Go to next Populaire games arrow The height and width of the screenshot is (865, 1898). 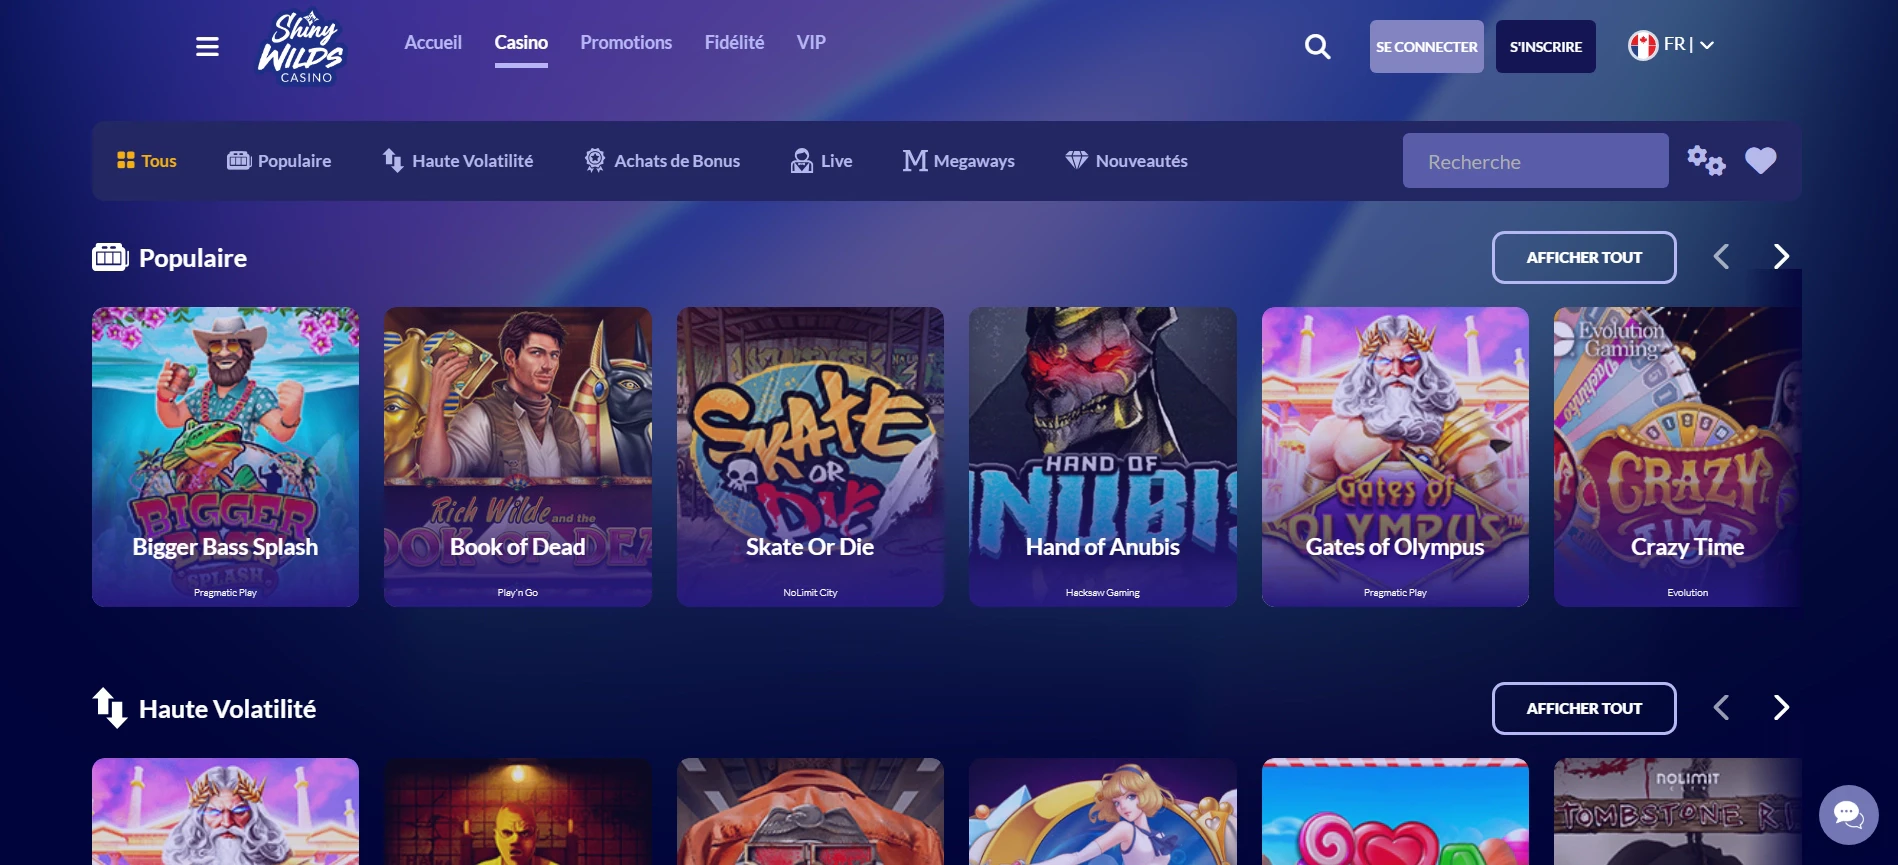click(x=1781, y=257)
